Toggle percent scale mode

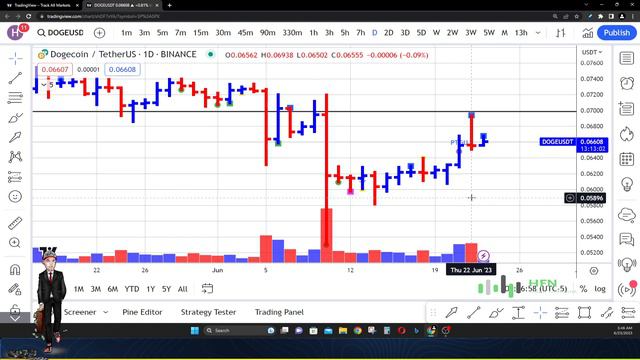point(583,289)
